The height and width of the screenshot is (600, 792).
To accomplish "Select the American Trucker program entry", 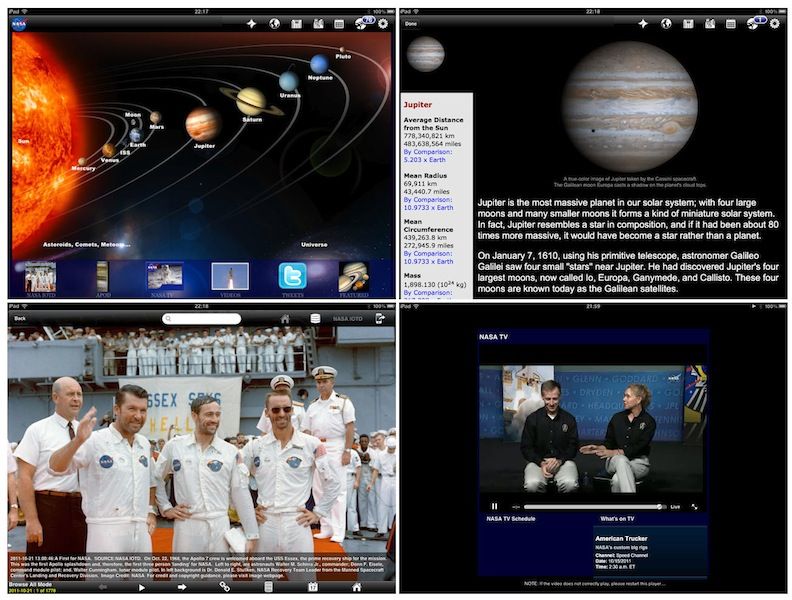I will 650,552.
